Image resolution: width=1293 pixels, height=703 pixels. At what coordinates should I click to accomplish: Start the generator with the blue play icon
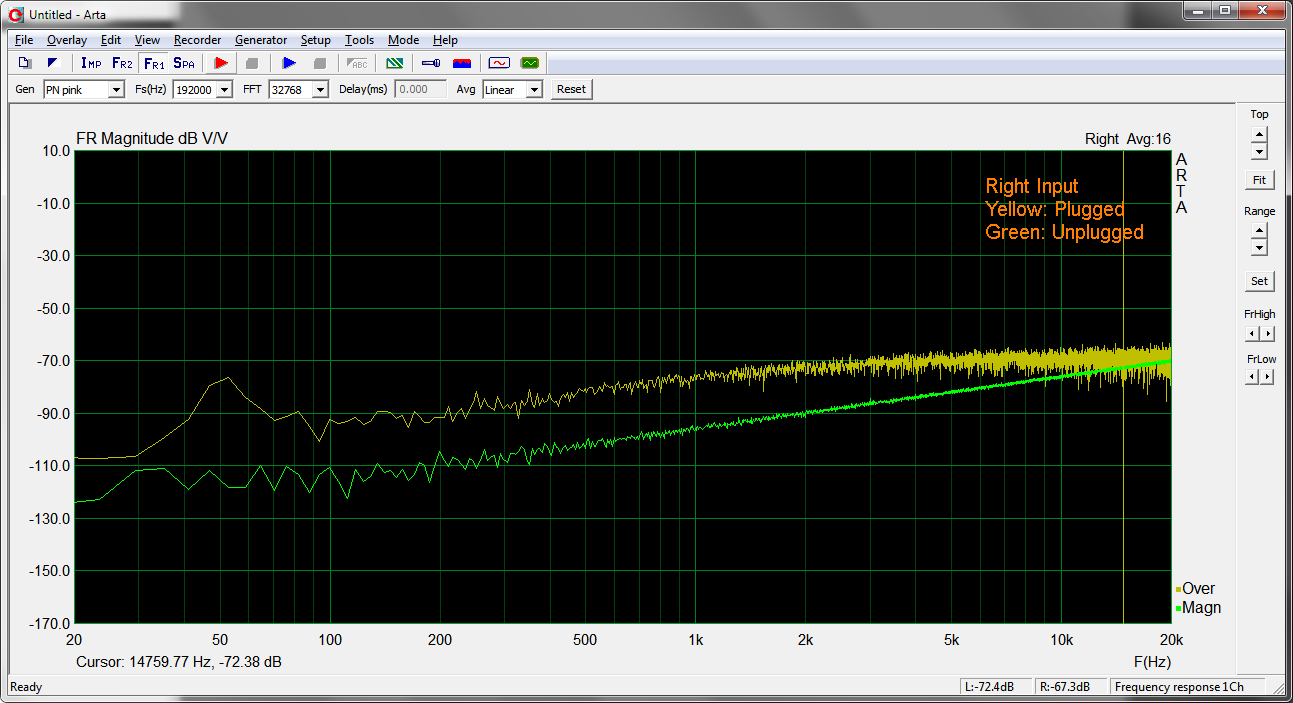pos(289,63)
